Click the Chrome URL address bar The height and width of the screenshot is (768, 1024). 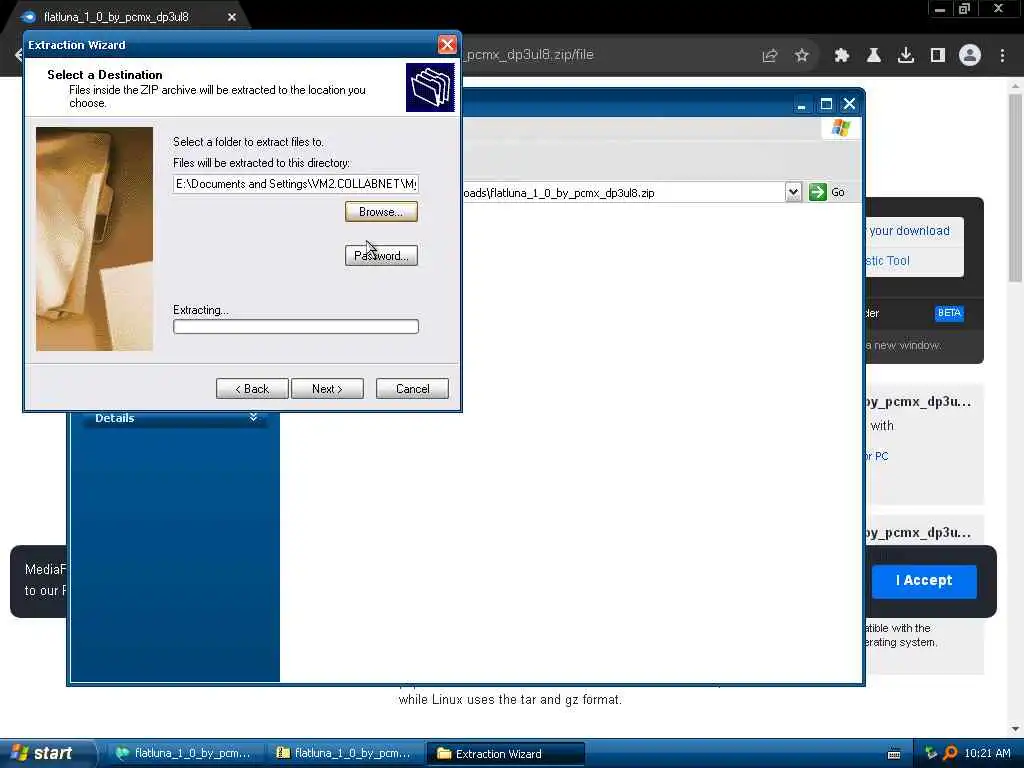coord(607,55)
